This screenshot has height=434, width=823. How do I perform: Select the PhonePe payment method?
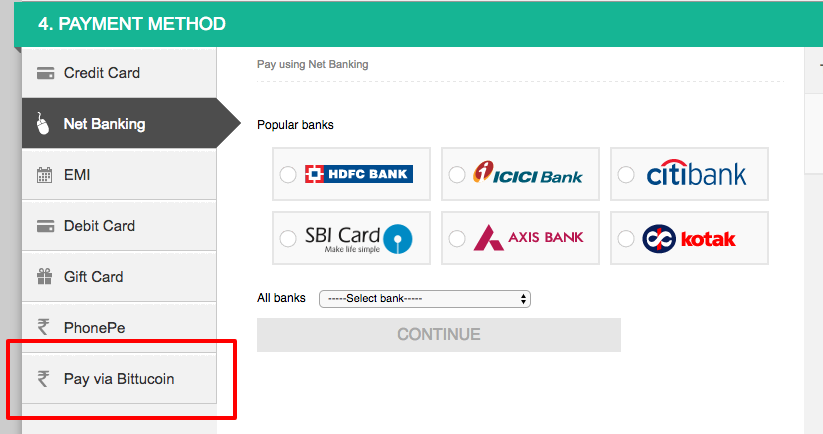119,327
